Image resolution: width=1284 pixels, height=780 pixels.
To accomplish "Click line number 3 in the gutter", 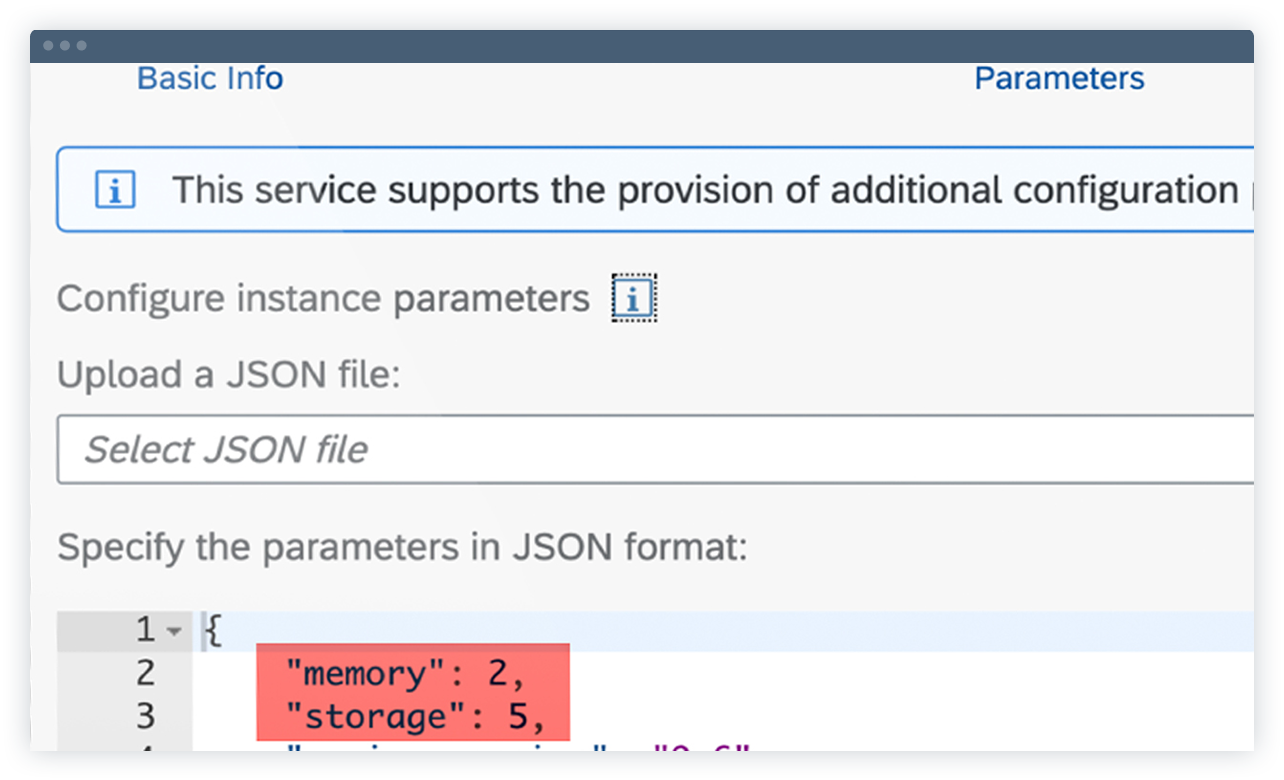I will (146, 715).
